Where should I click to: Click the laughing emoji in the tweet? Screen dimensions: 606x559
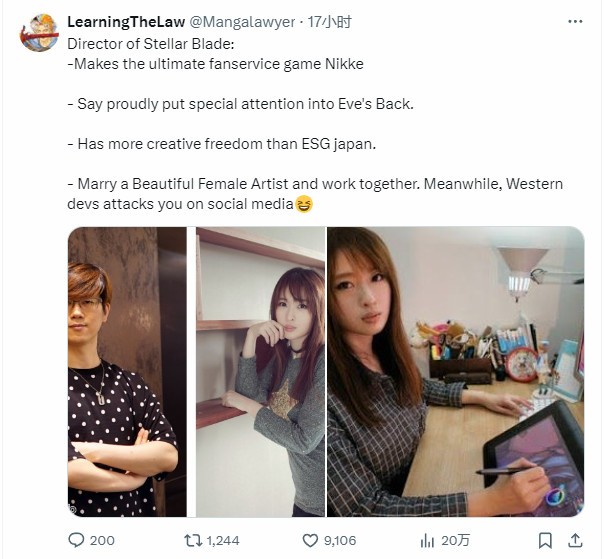(x=304, y=204)
